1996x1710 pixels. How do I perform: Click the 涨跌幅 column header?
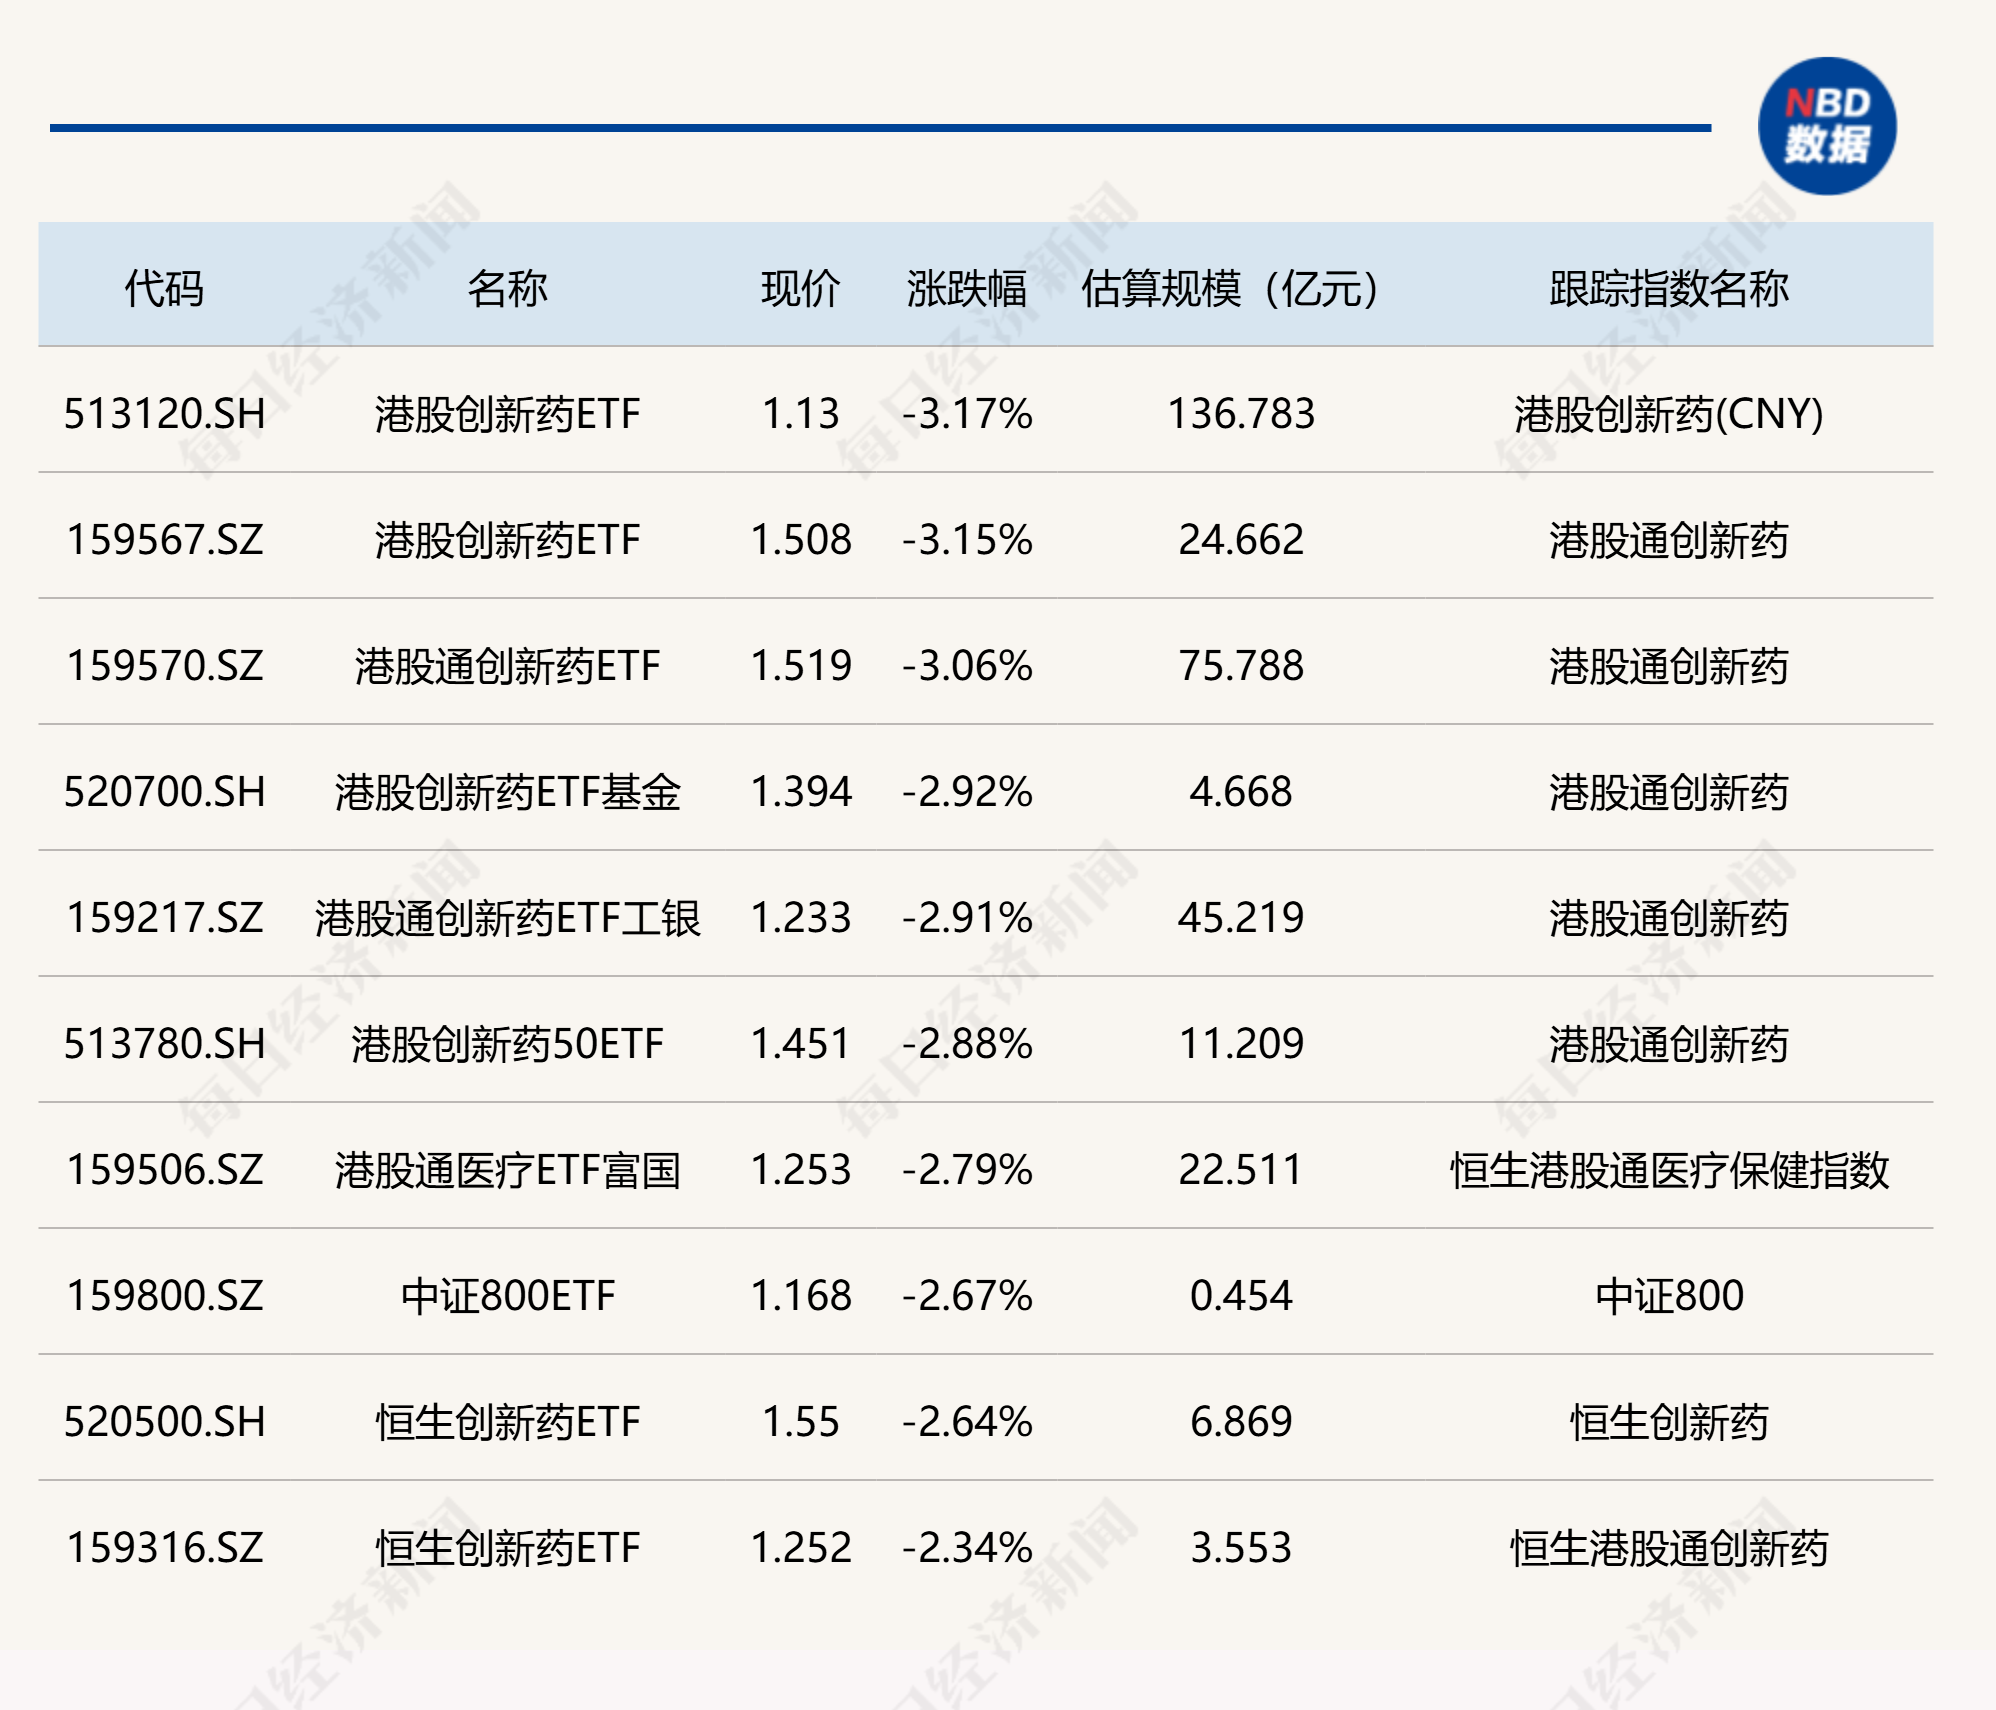pyautogui.click(x=966, y=288)
